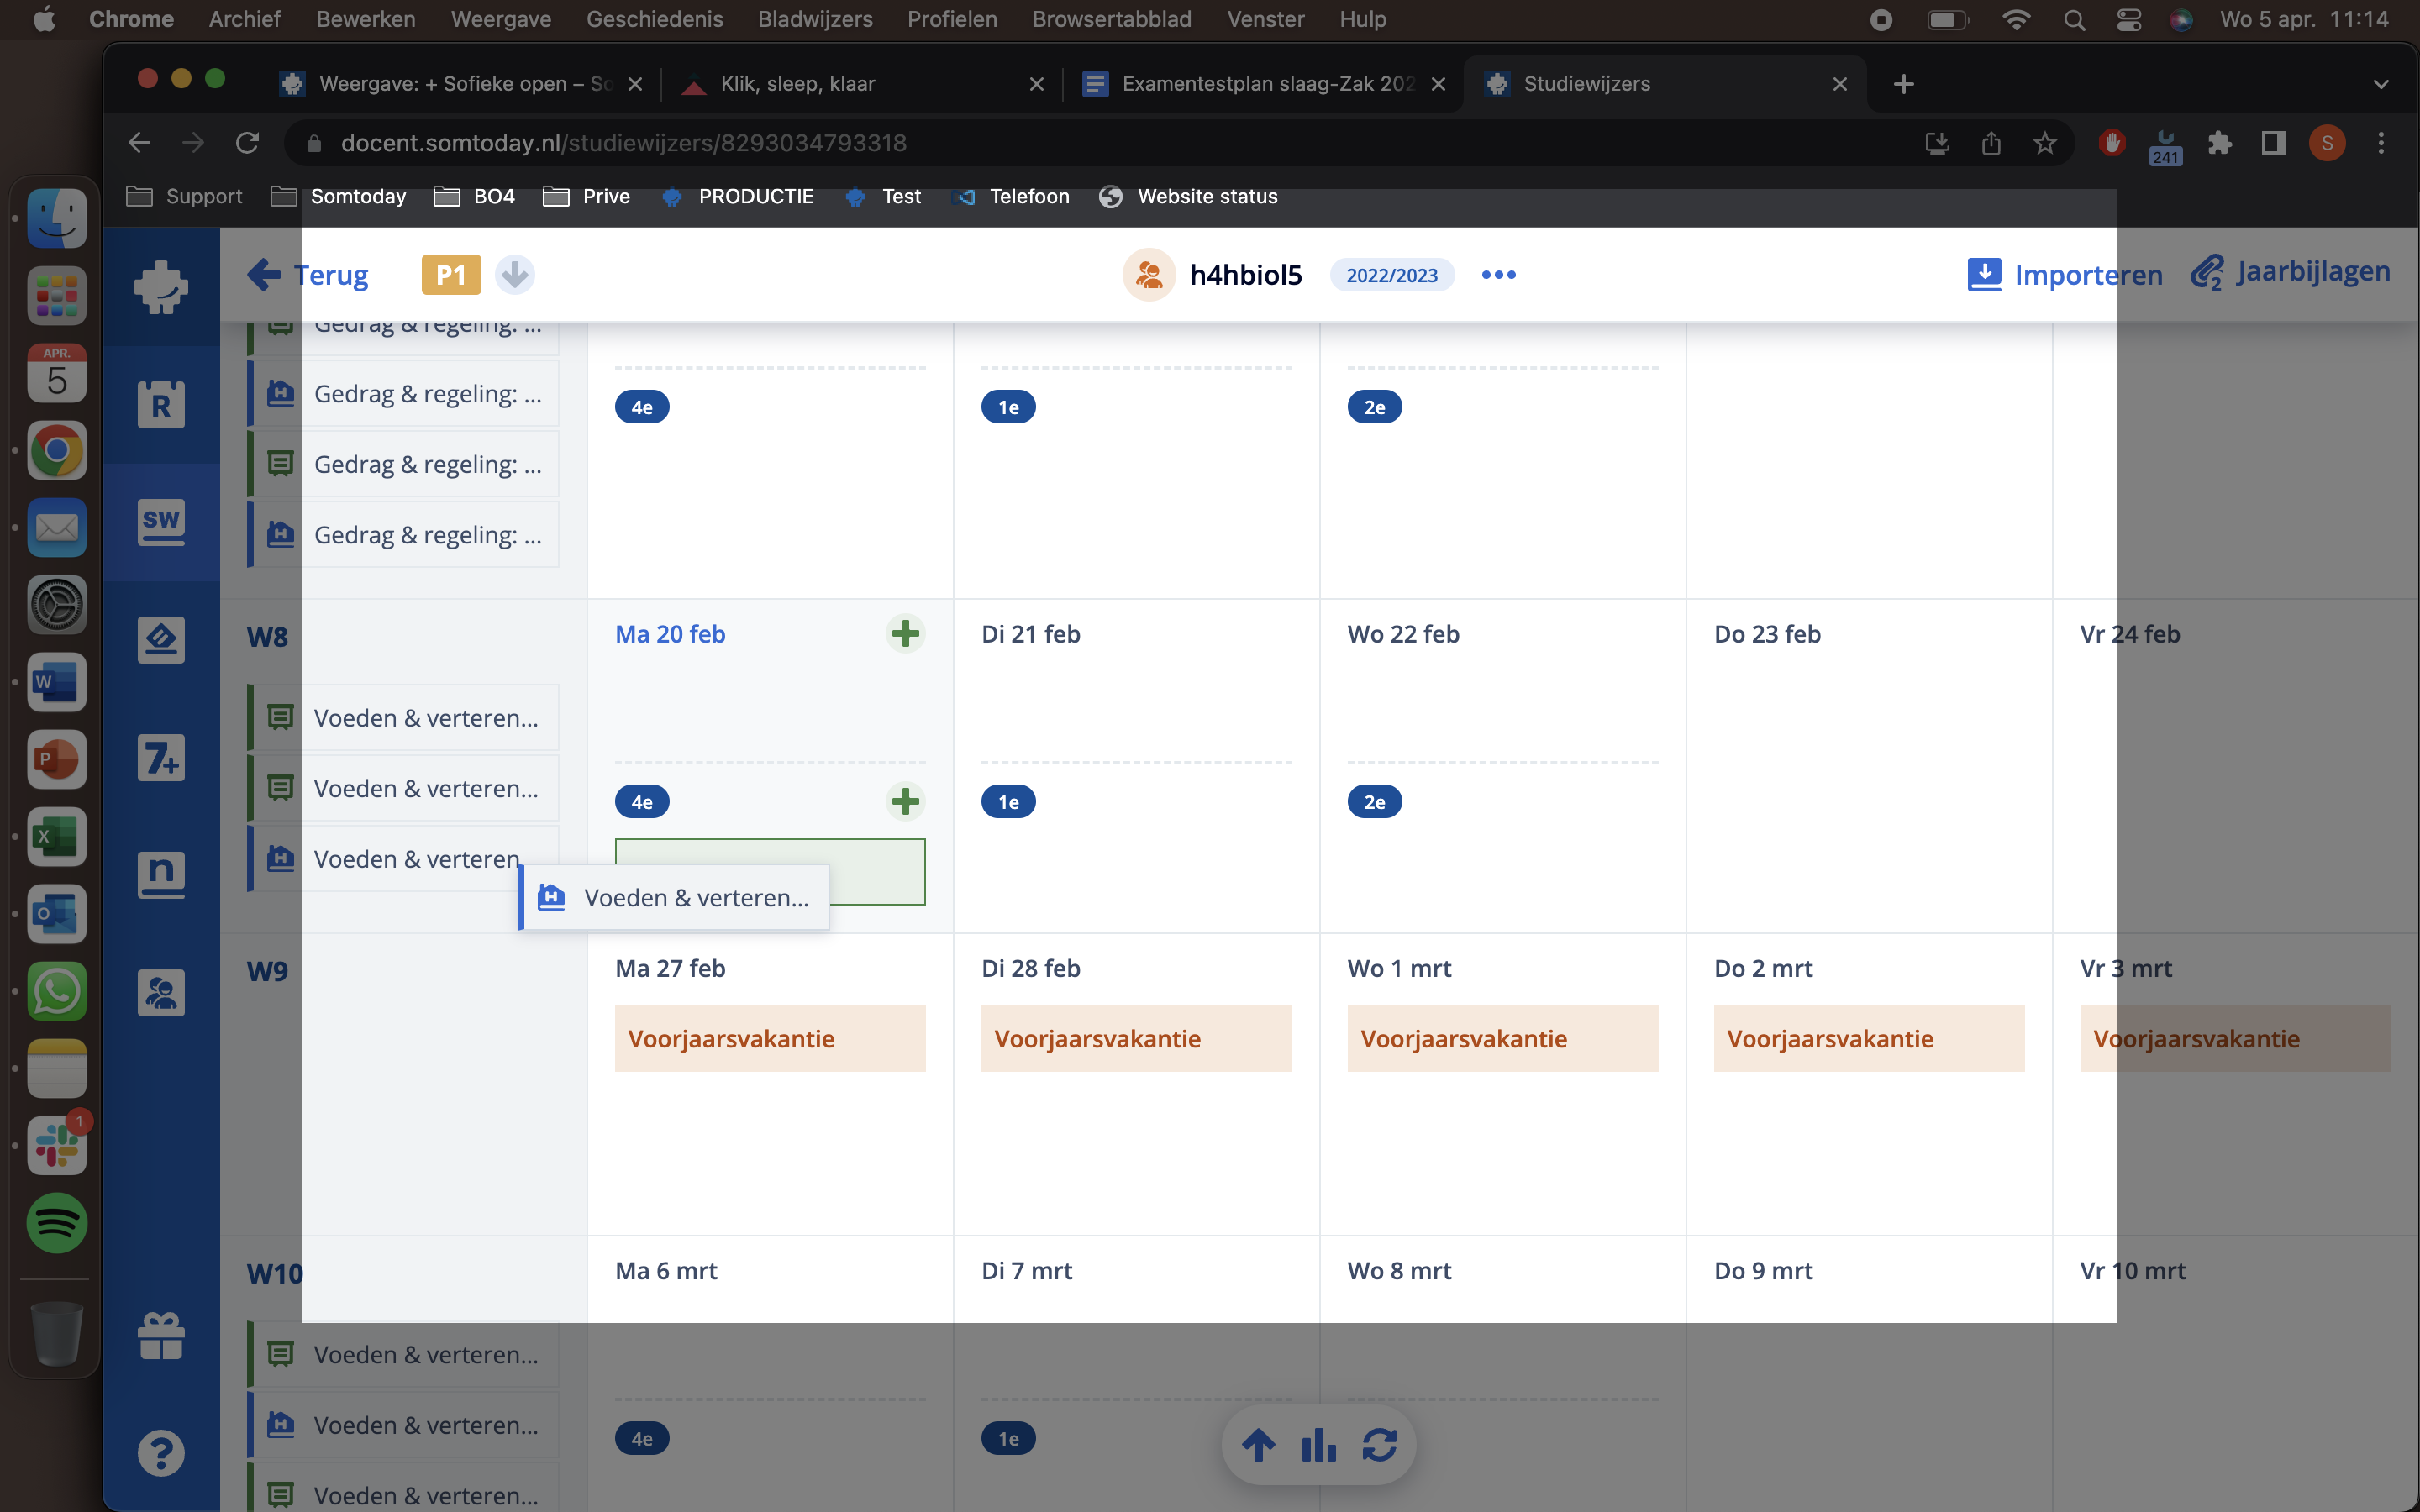Image resolution: width=2420 pixels, height=1512 pixels.
Task: Open the Rooster (R) sidebar icon
Action: (161, 404)
